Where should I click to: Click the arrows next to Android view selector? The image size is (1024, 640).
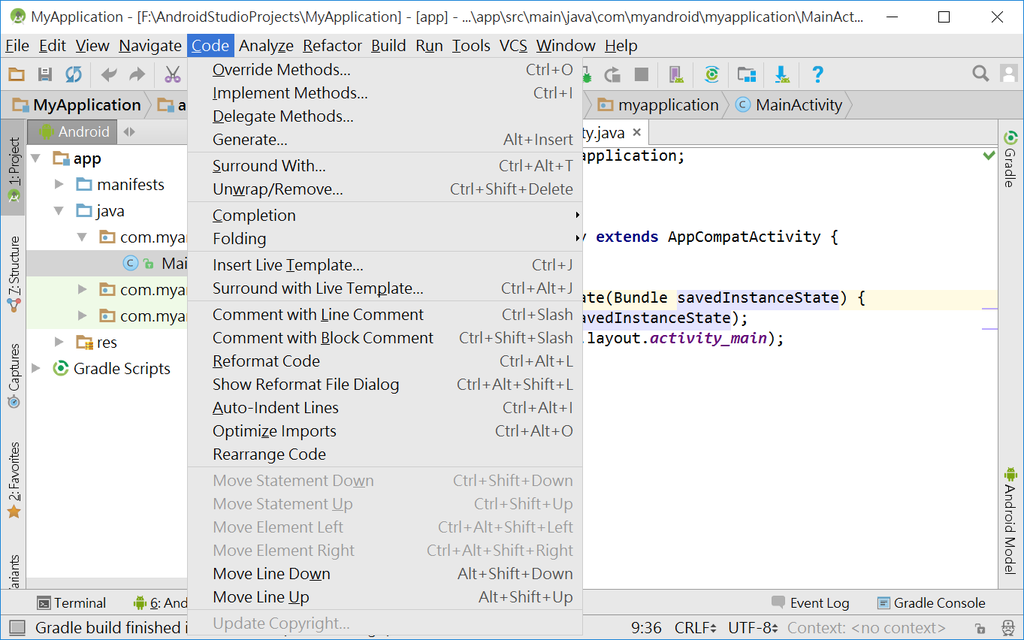tap(129, 132)
